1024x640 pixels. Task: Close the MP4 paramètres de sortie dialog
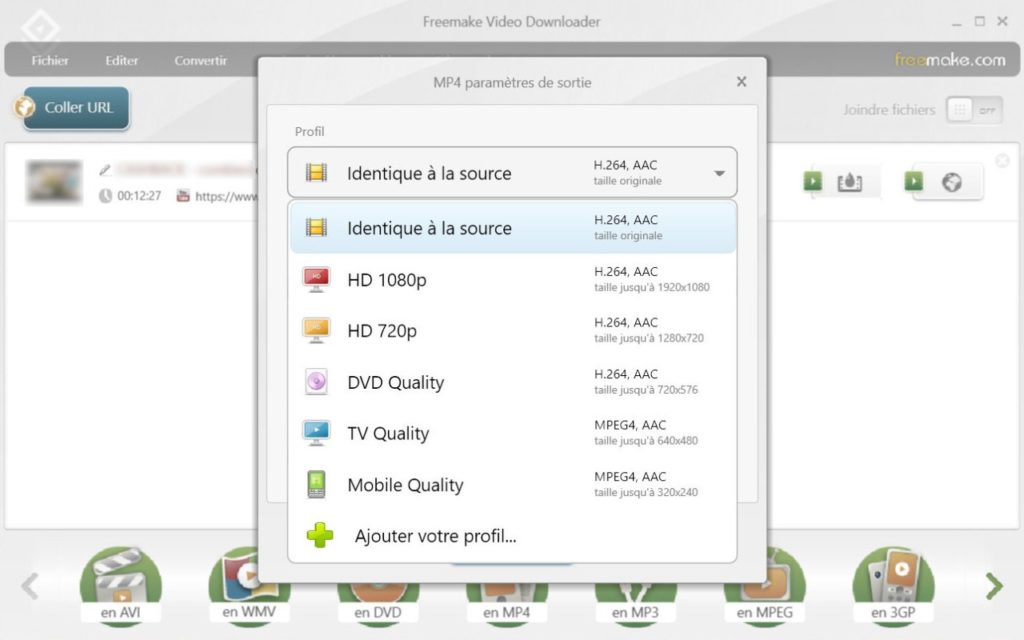tap(741, 82)
